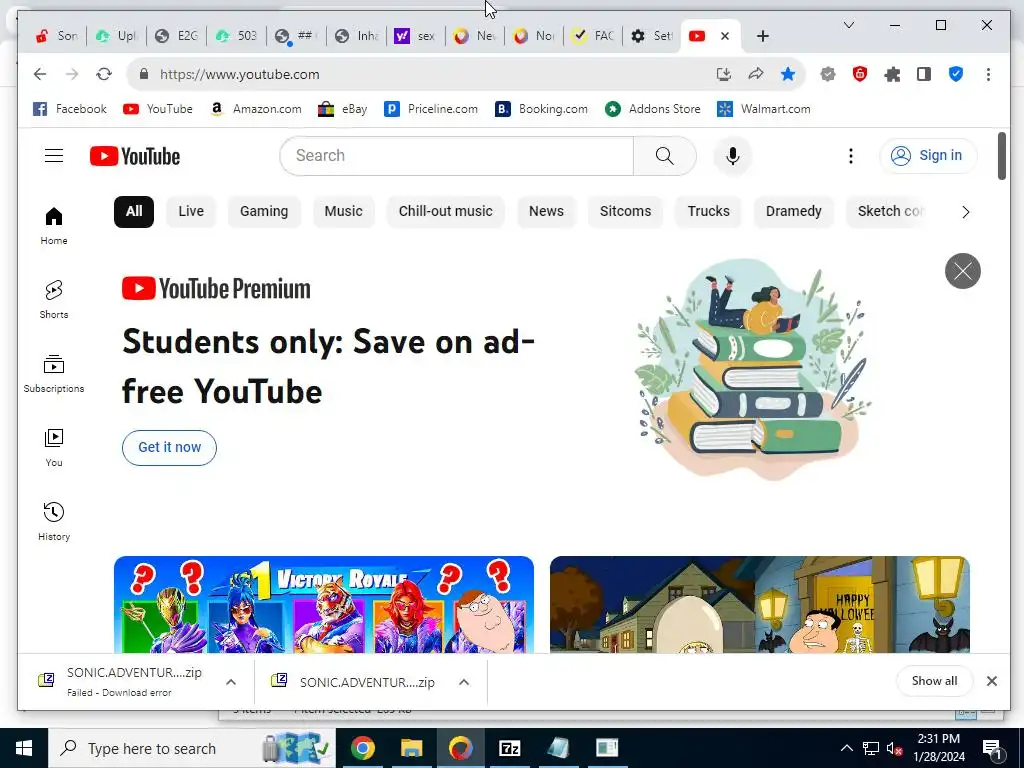Open the Booking.com bookmark

click(541, 109)
